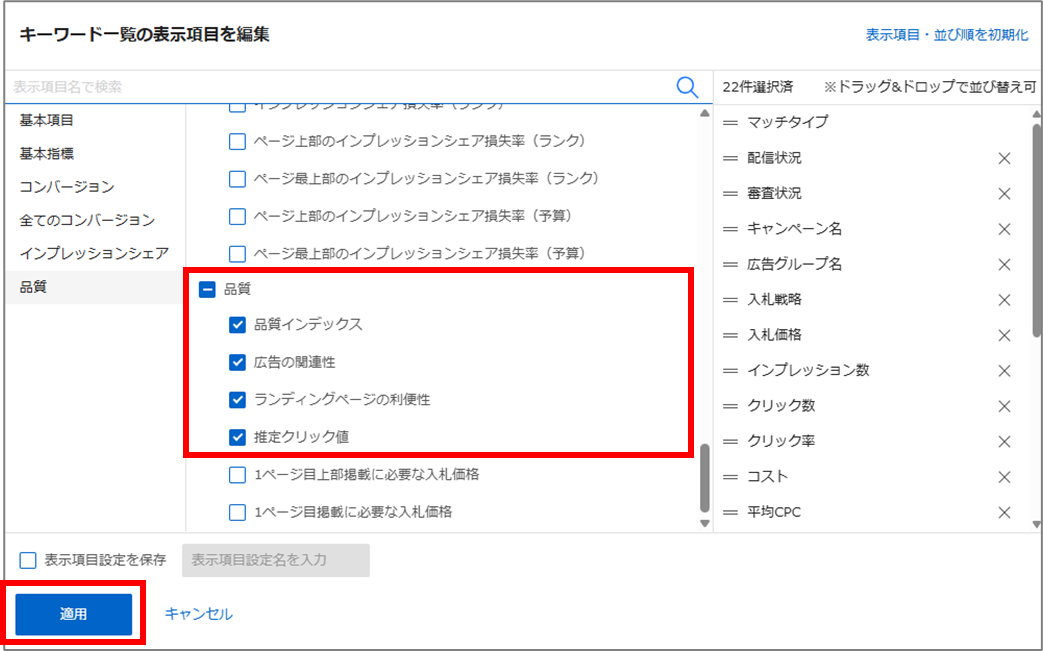This screenshot has width=1043, height=651.
Task: Remove 入札戦略 with the X icon
Action: [1004, 300]
